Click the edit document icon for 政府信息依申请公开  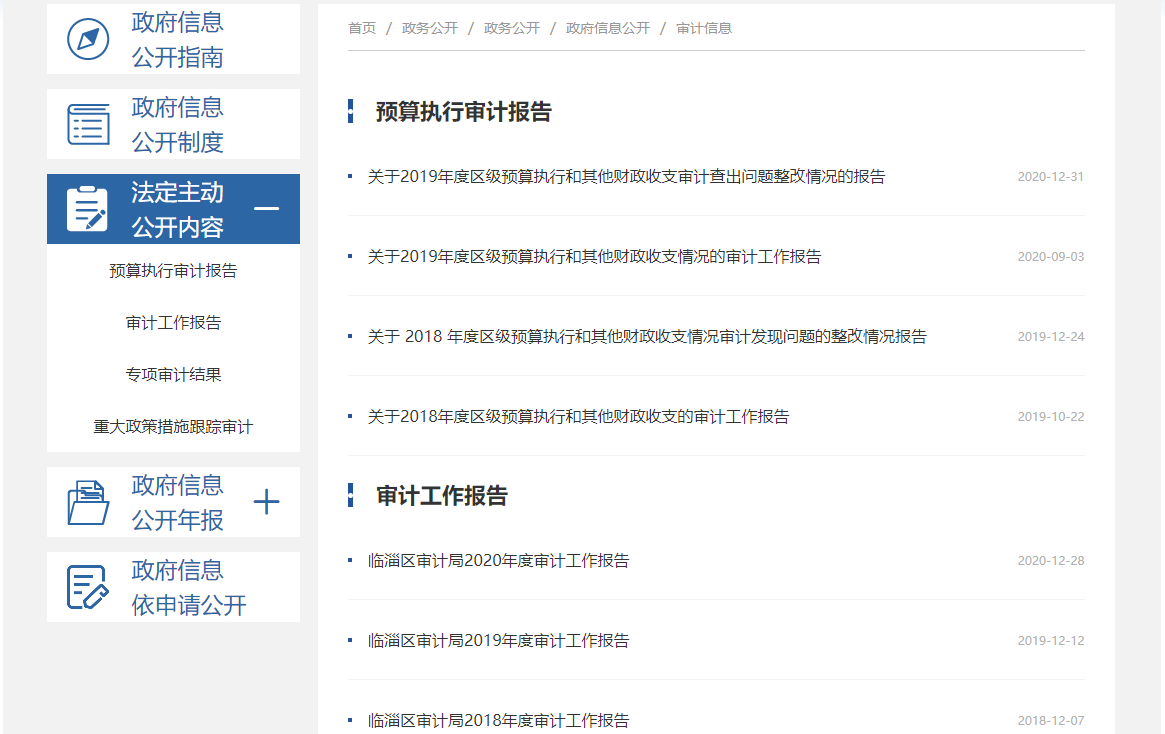tap(87, 587)
